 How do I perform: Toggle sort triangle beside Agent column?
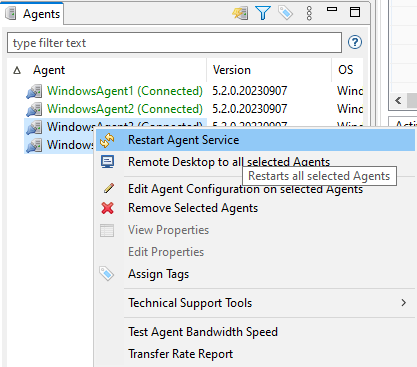[x=17, y=70]
